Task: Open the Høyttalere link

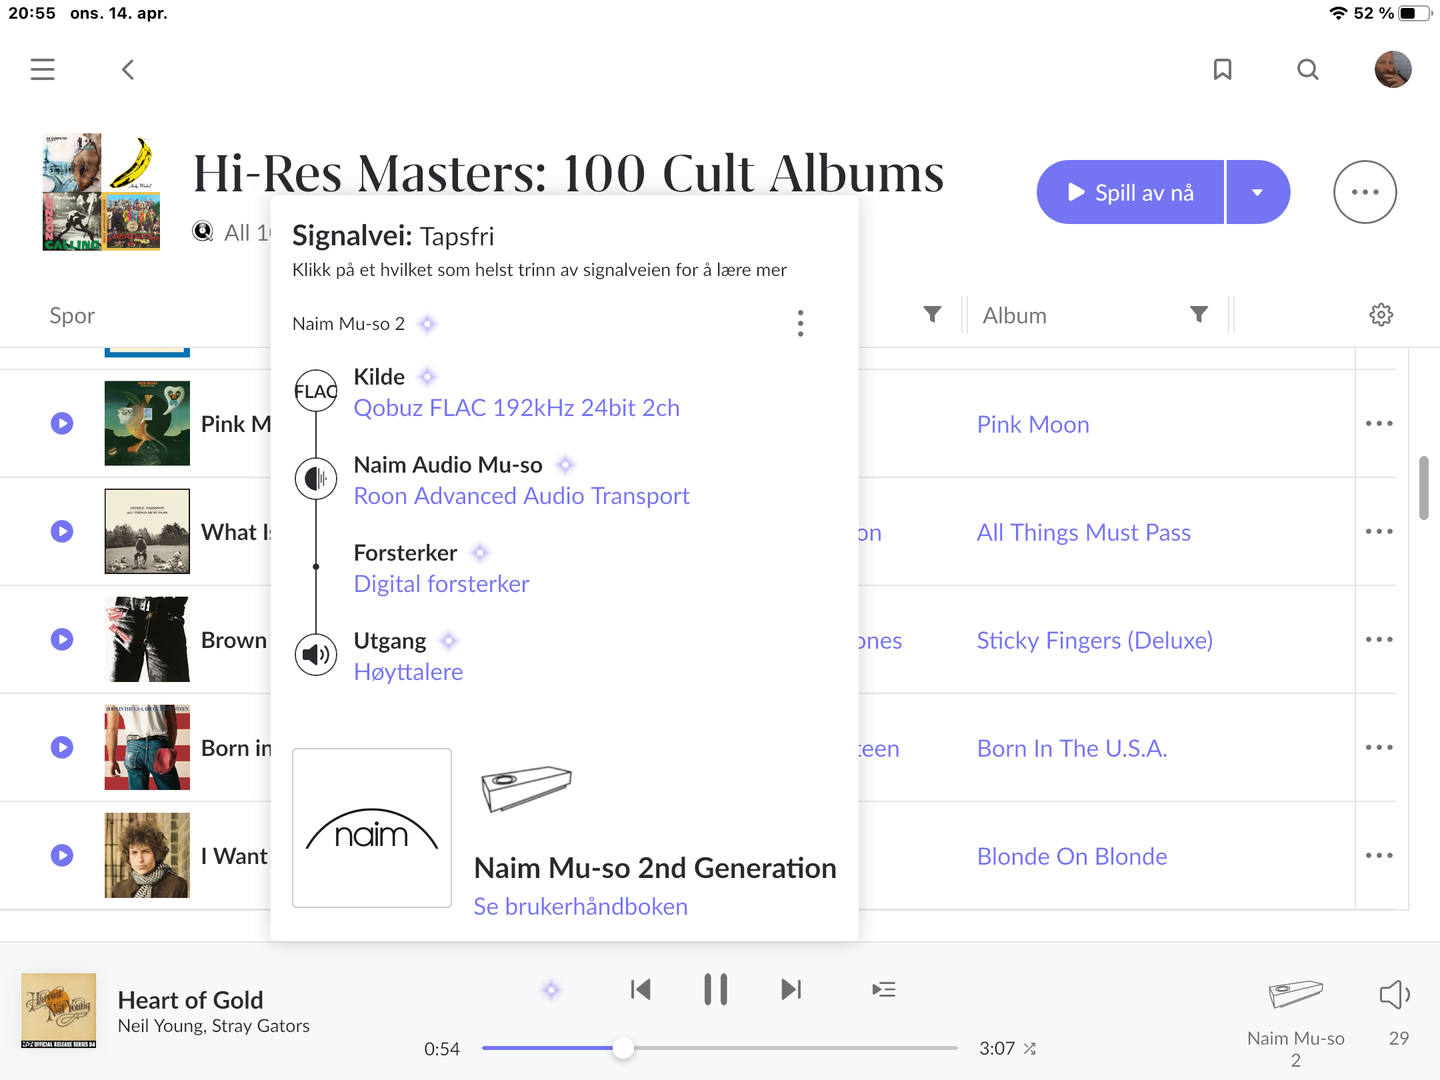Action: [408, 672]
